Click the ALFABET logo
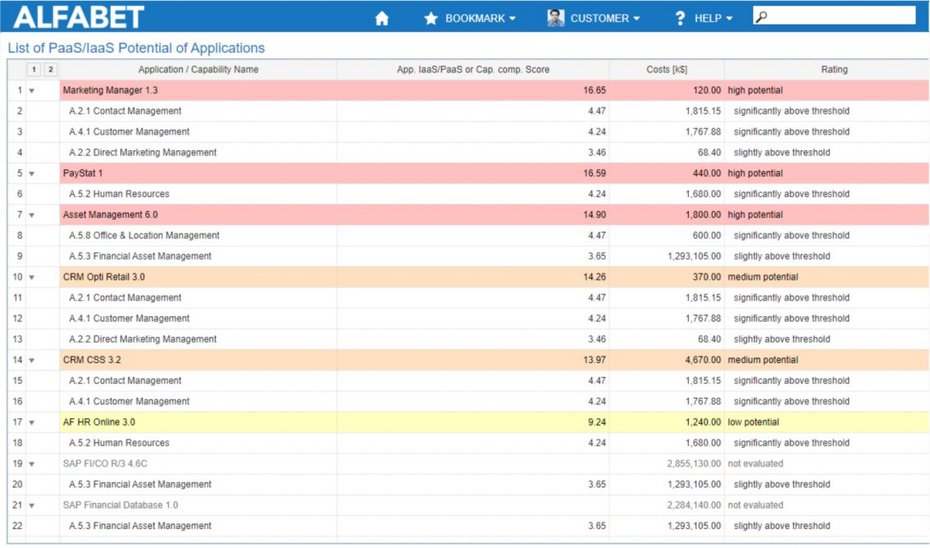Image resolution: width=930 pixels, height=548 pixels. (x=79, y=17)
